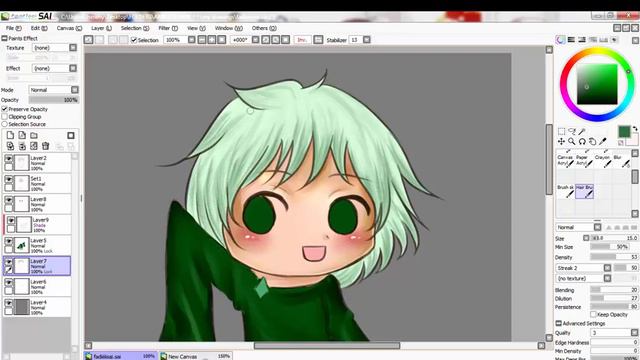Switch to the New Canvas tab
The image size is (640, 360).
click(x=196, y=356)
